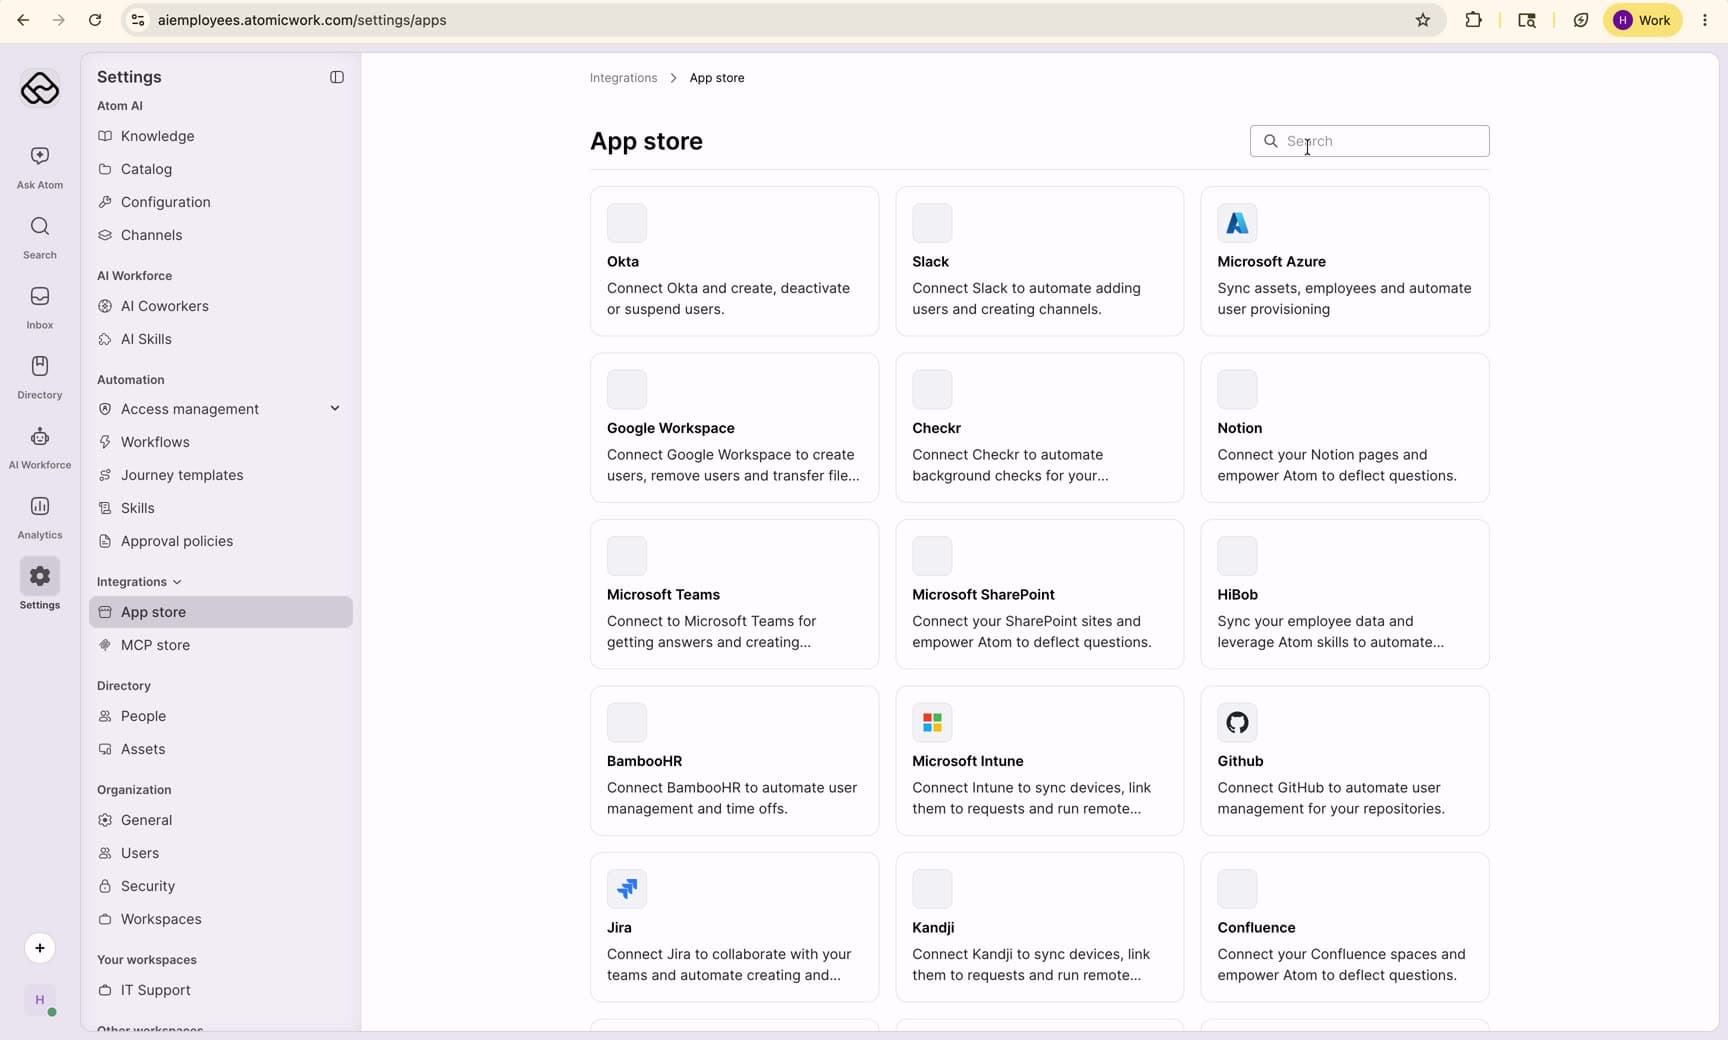Open the Google Workspace app card

pos(734,428)
